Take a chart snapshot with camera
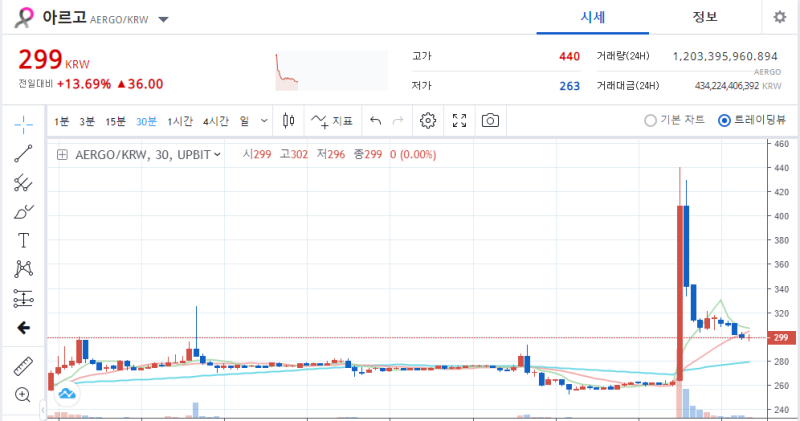The image size is (800, 421). pyautogui.click(x=490, y=121)
